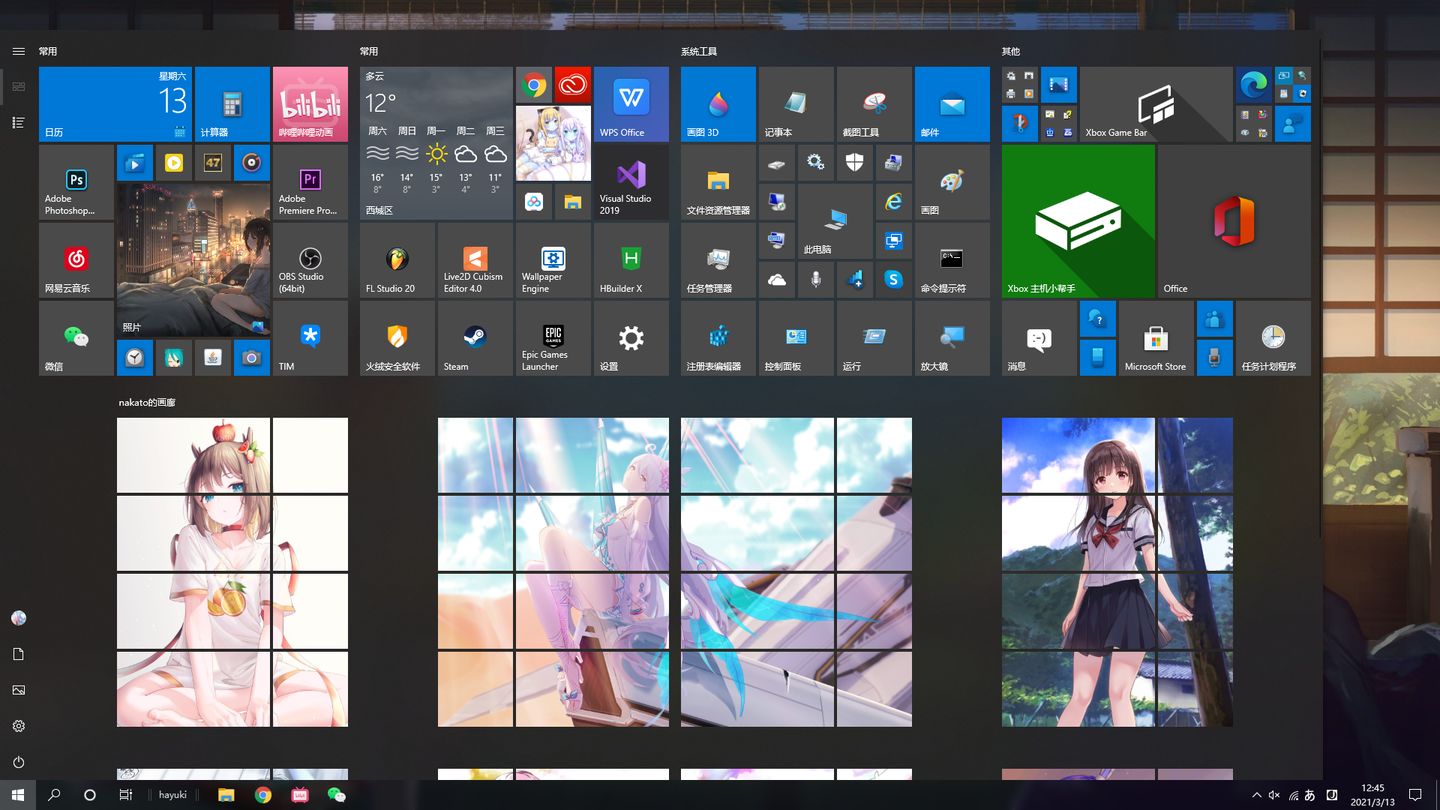Open the WPS Office tile
Viewport: 1440px width, 810px height.
[x=631, y=104]
